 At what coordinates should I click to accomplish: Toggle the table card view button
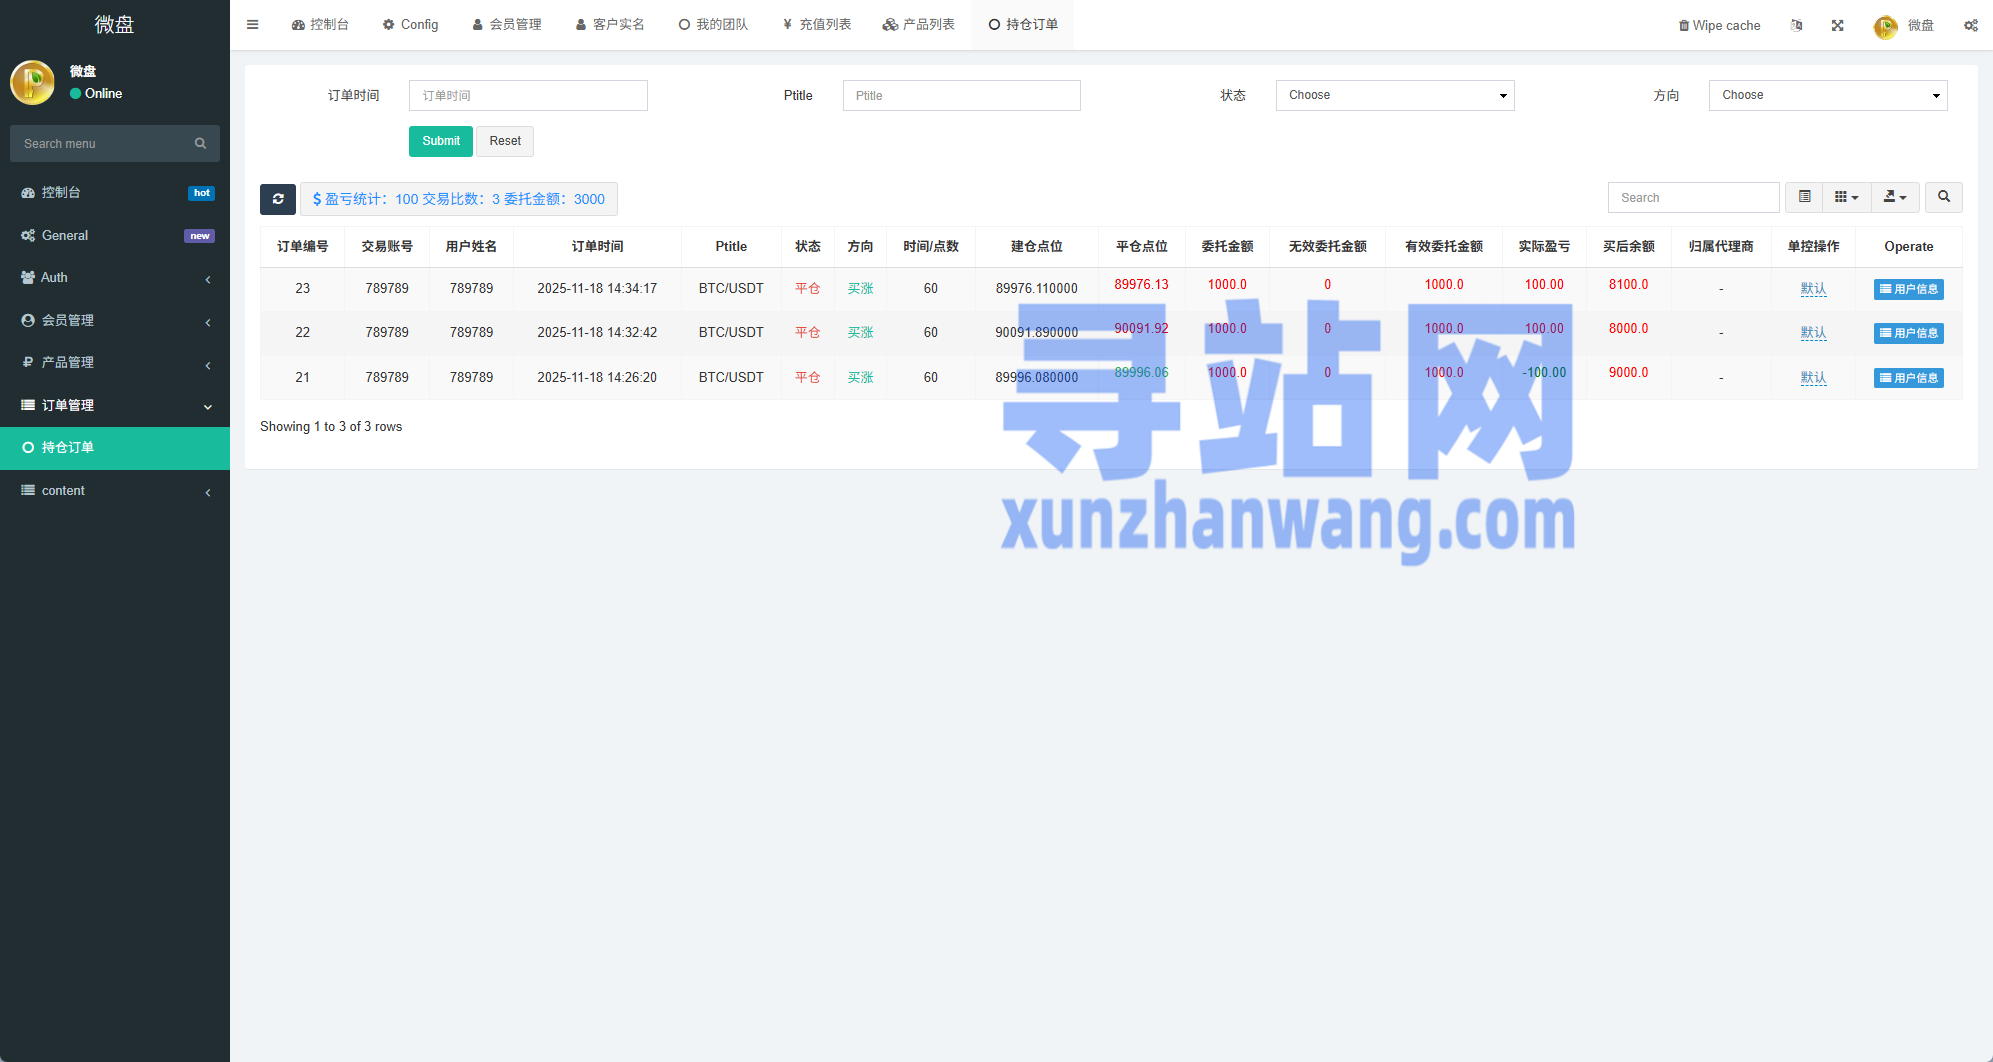click(x=1804, y=197)
